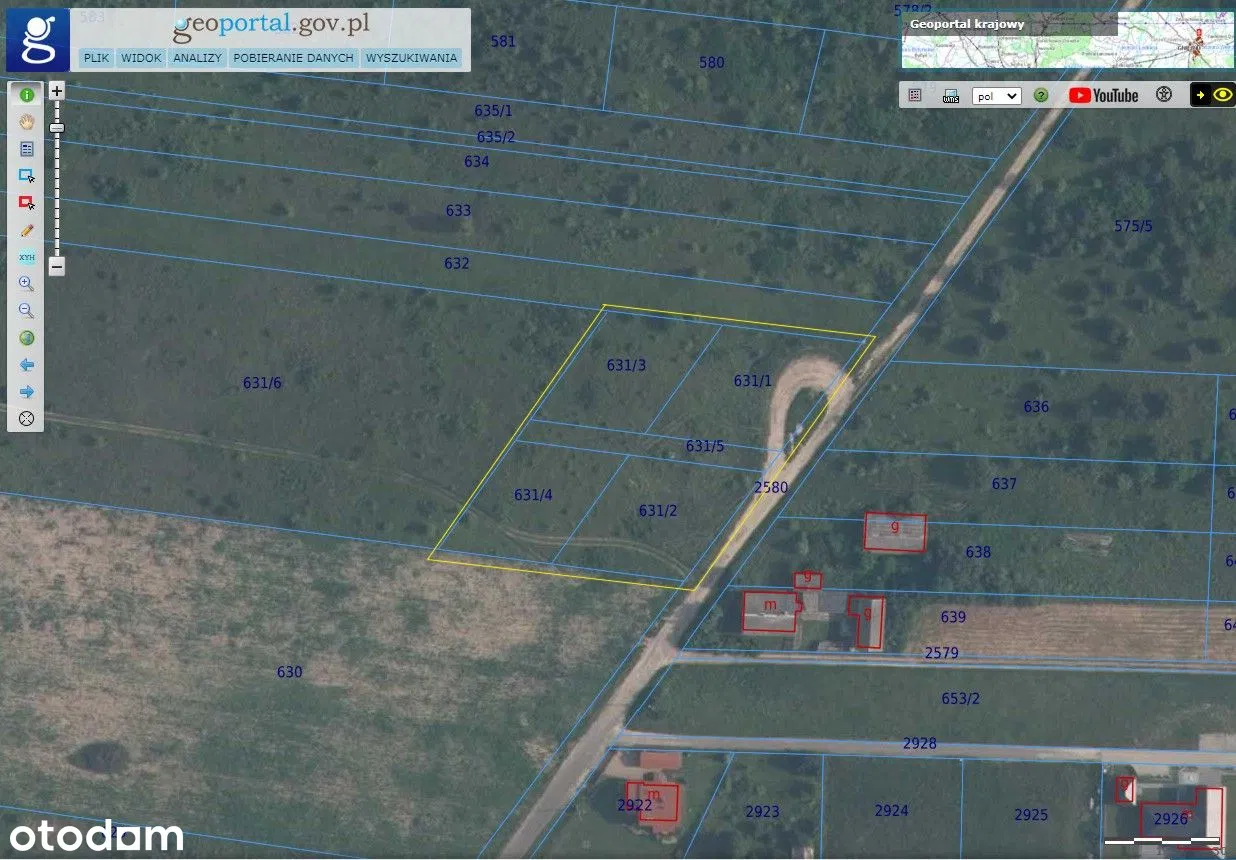Open the map contents list tool

(x=27, y=149)
